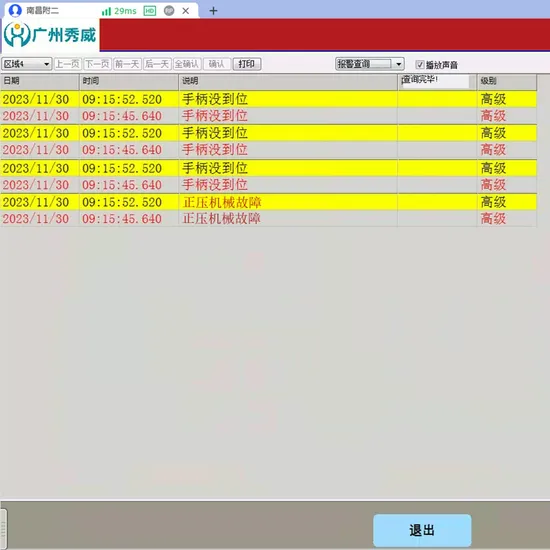This screenshot has height=550, width=550.
Task: Click the green signal strength icon
Action: [106, 12]
